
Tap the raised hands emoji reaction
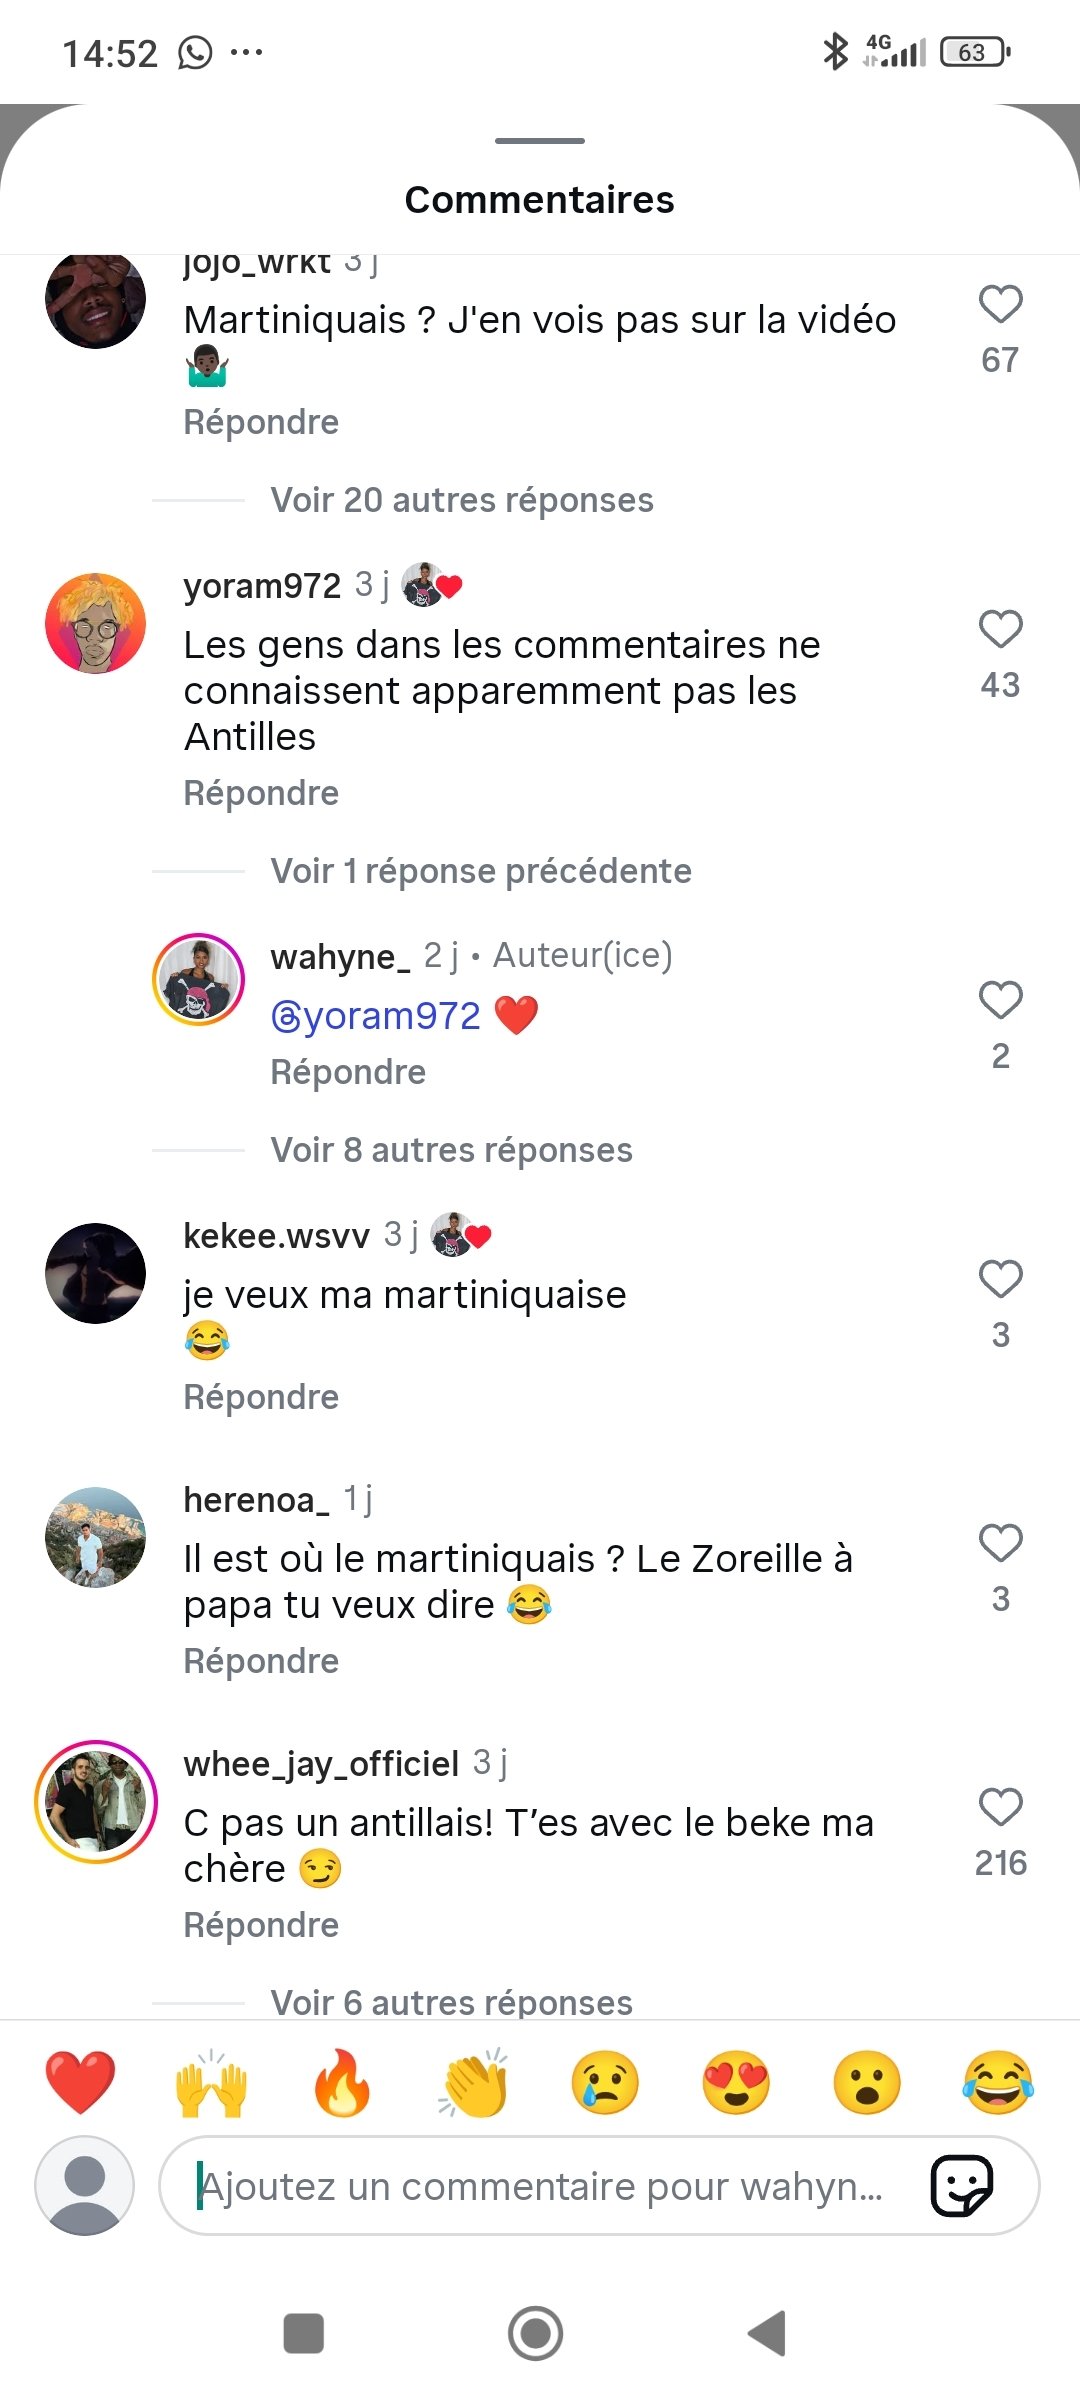click(x=211, y=2083)
